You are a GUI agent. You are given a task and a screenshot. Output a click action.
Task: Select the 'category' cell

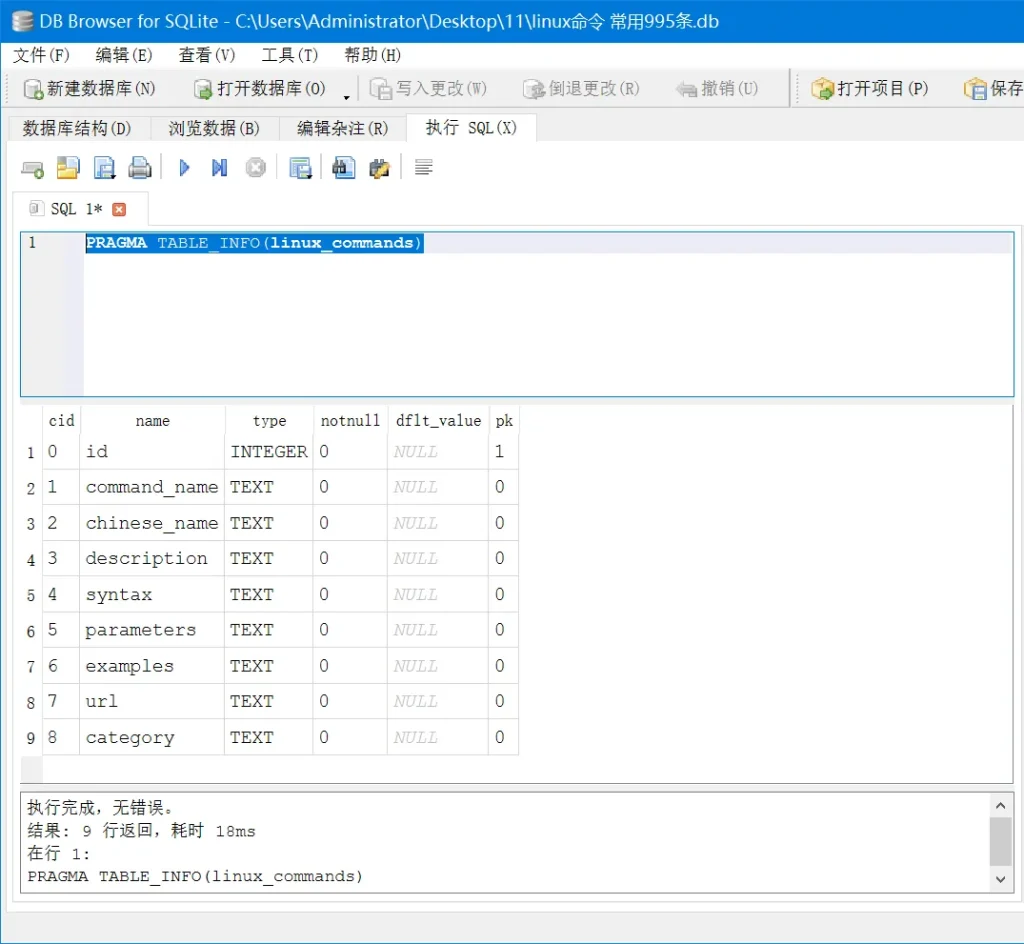click(x=152, y=737)
